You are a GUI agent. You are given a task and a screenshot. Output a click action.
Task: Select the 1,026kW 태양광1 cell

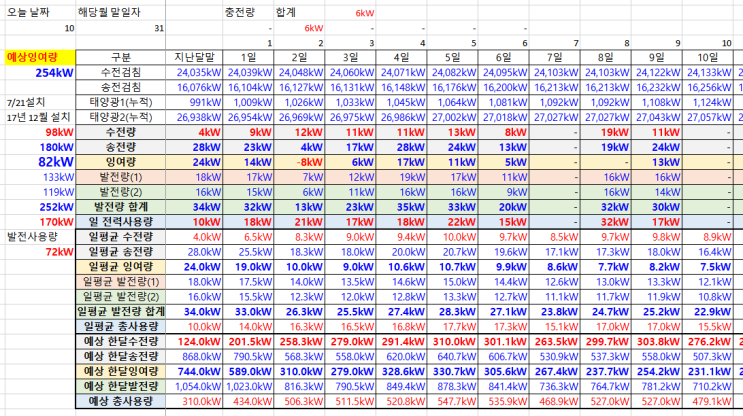299,102
